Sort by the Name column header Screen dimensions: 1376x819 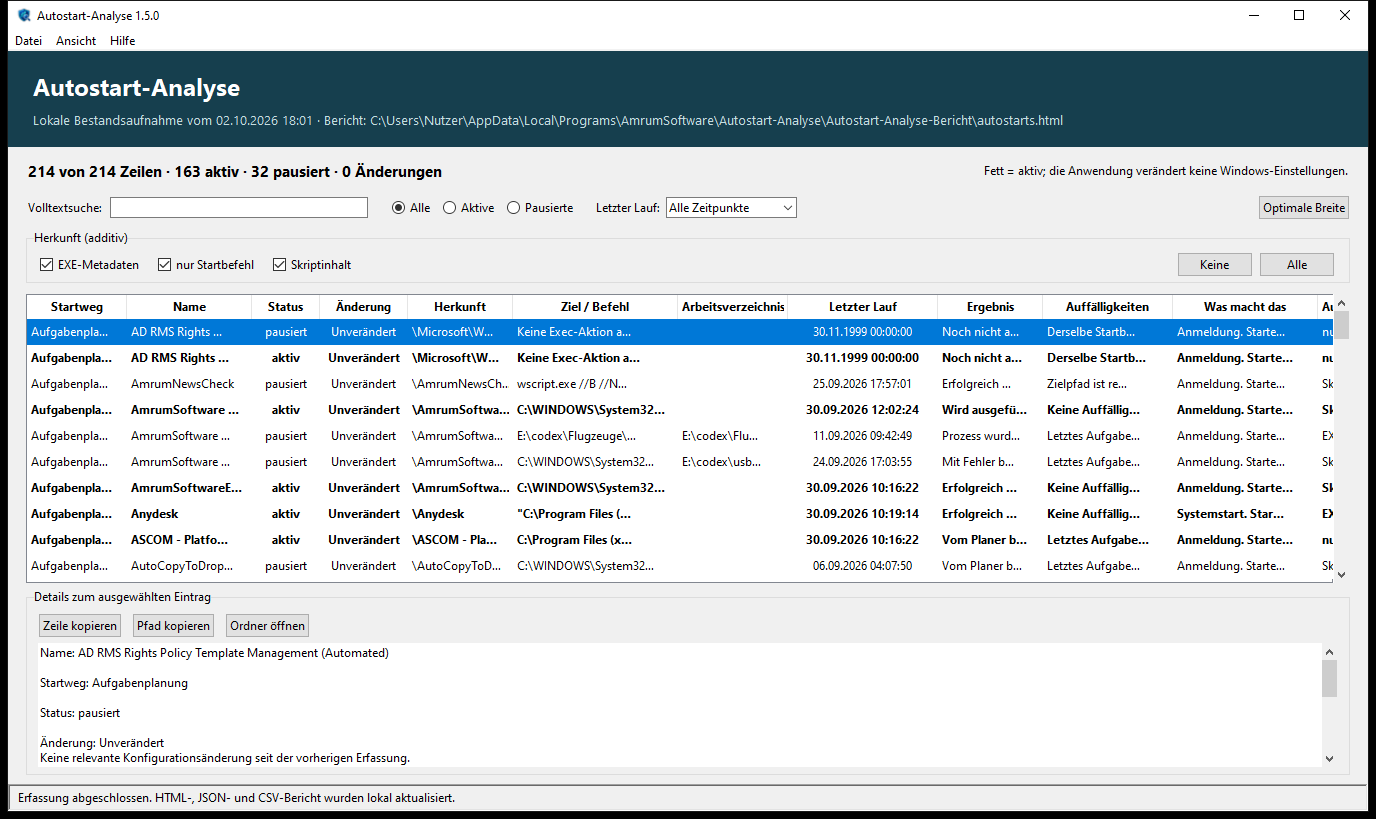tap(189, 307)
